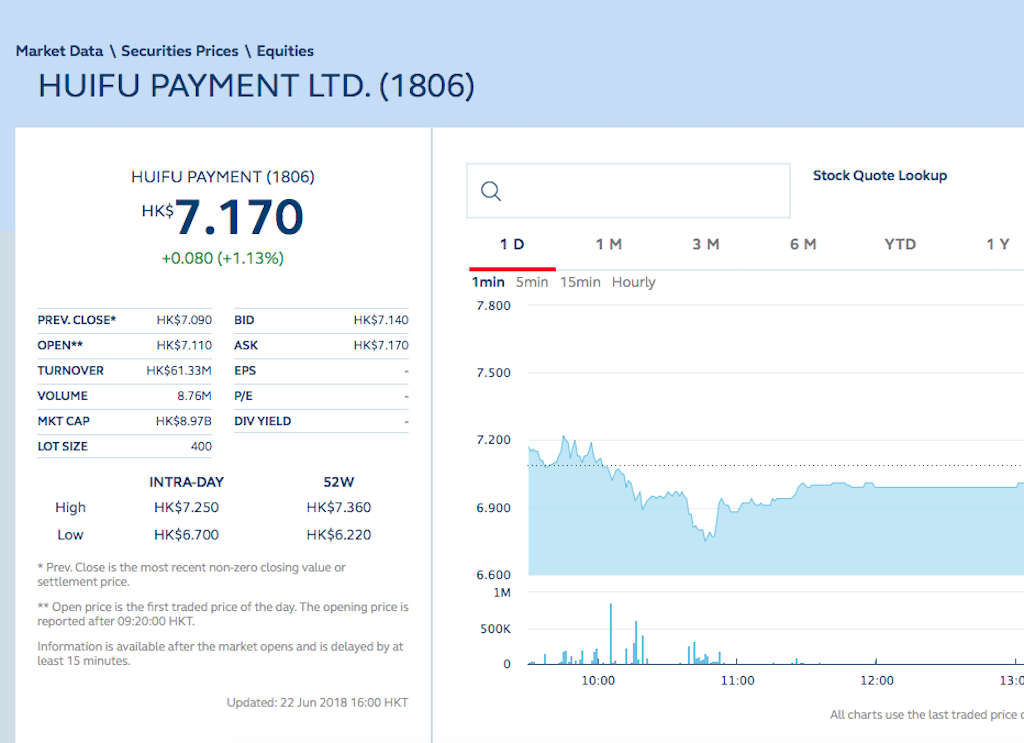
Task: Click the HUIFU PAYMENT LTD. (1806) page heading
Action: [256, 87]
